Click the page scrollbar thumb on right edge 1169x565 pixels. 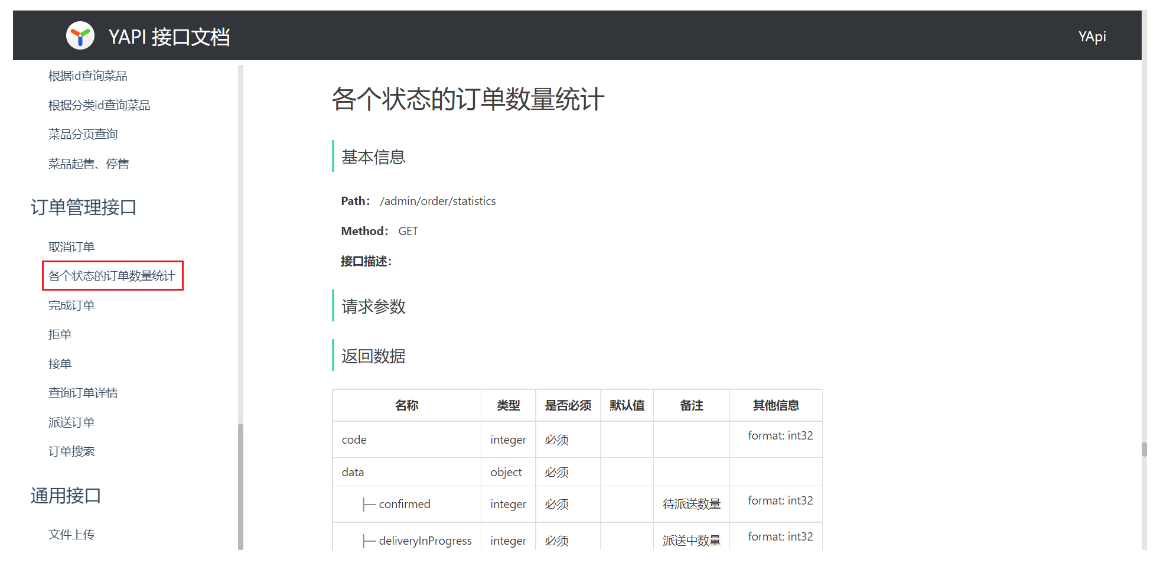[1144, 449]
